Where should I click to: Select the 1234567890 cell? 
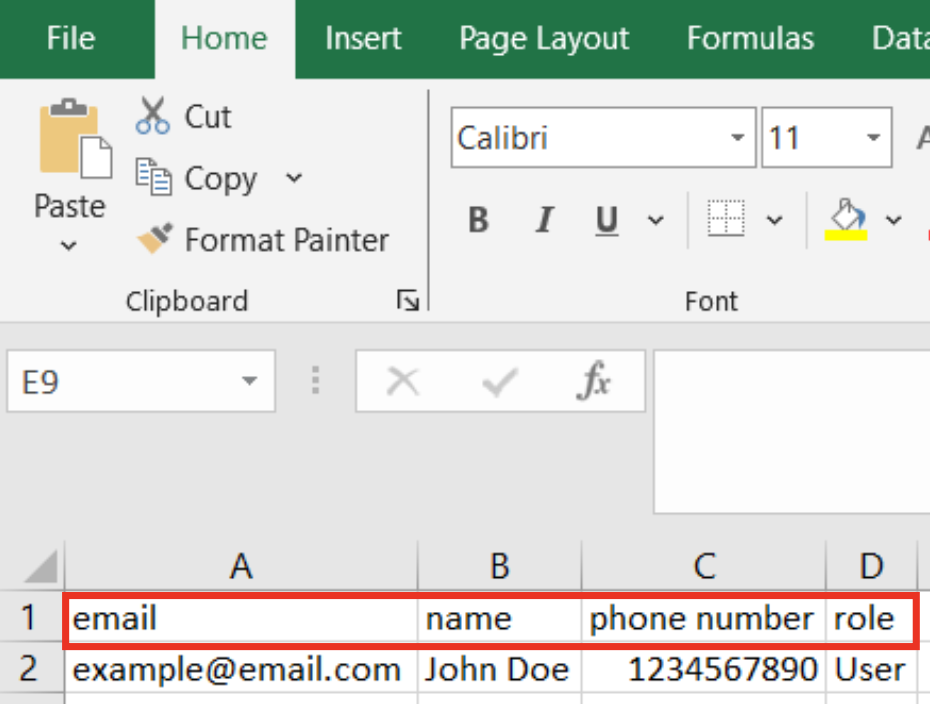[x=704, y=669]
